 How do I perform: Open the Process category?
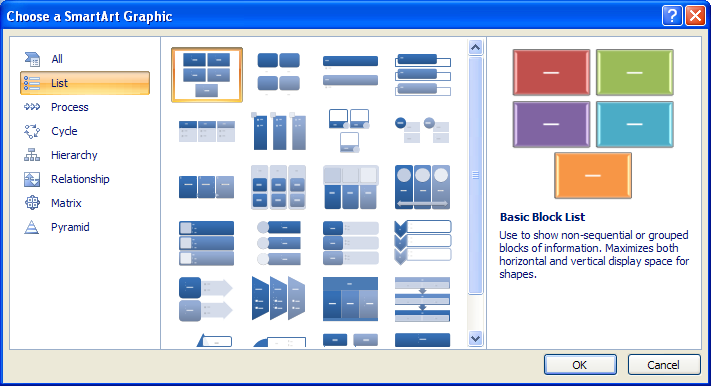point(85,107)
